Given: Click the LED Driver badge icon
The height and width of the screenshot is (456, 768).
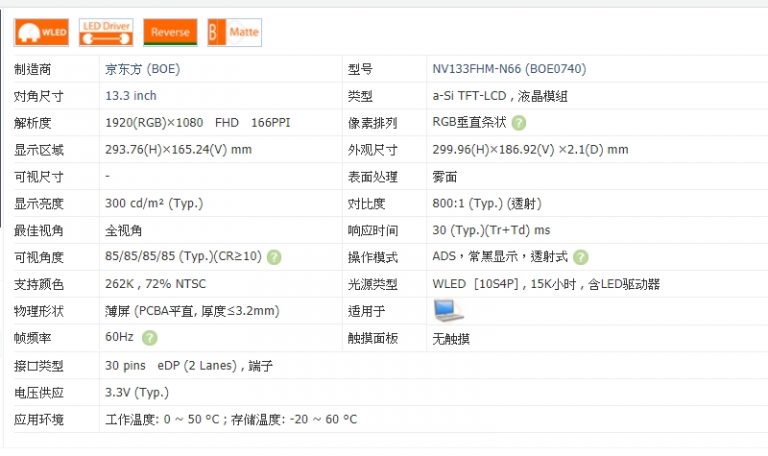Looking at the screenshot, I should tap(106, 32).
